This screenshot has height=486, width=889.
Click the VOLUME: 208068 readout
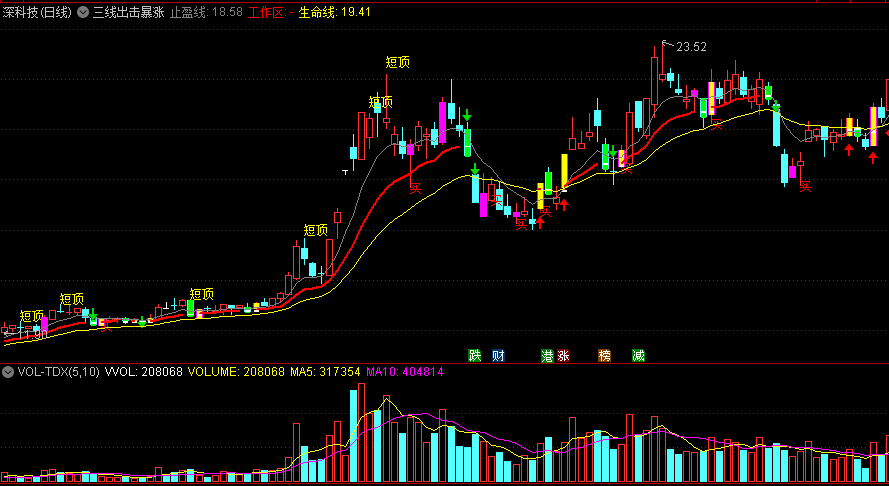point(236,372)
